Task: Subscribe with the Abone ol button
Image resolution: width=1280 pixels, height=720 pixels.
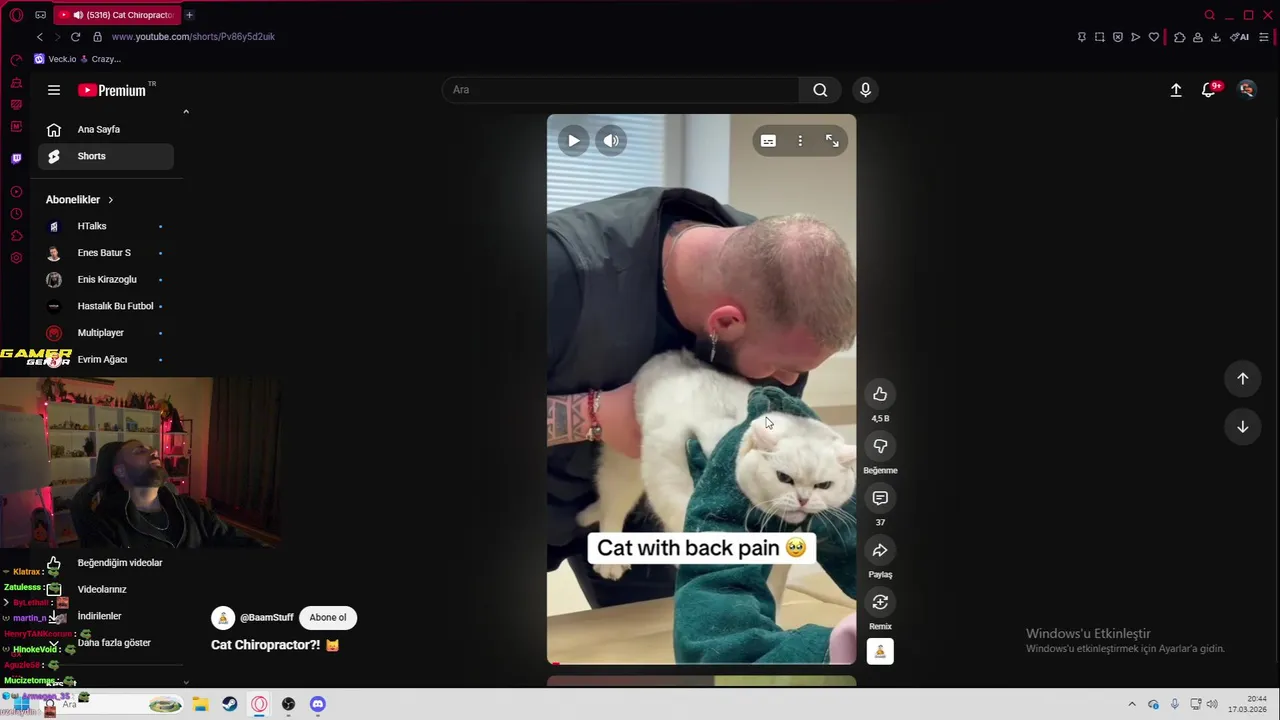Action: coord(328,617)
